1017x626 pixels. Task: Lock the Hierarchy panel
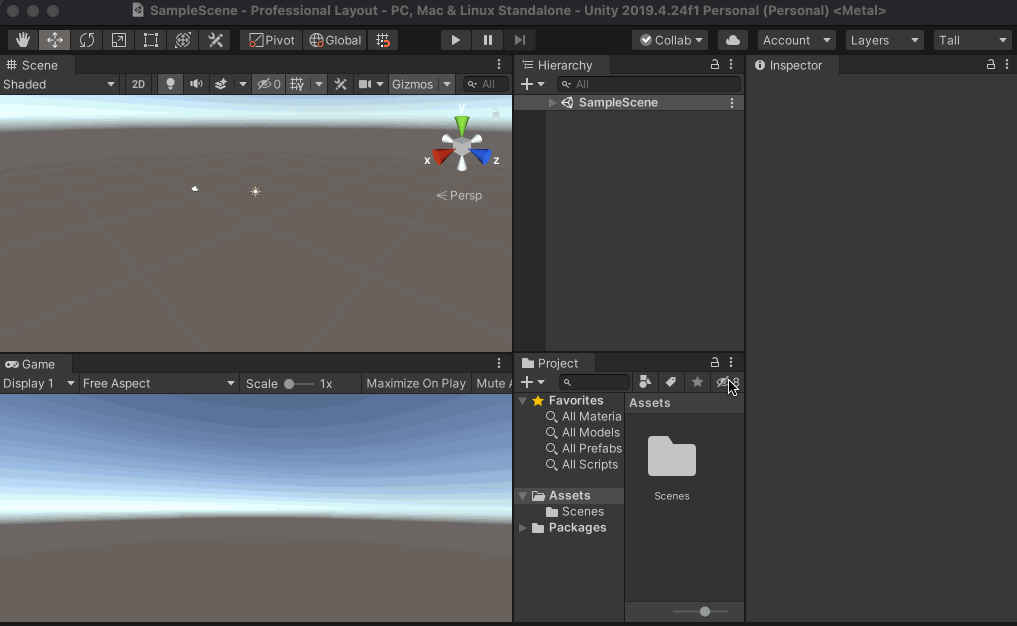point(715,64)
